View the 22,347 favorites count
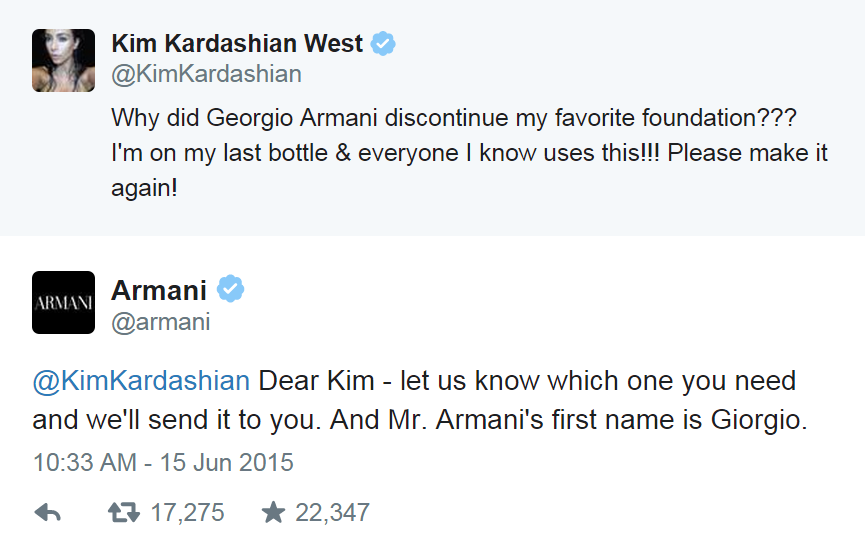The height and width of the screenshot is (540, 865). (x=332, y=513)
